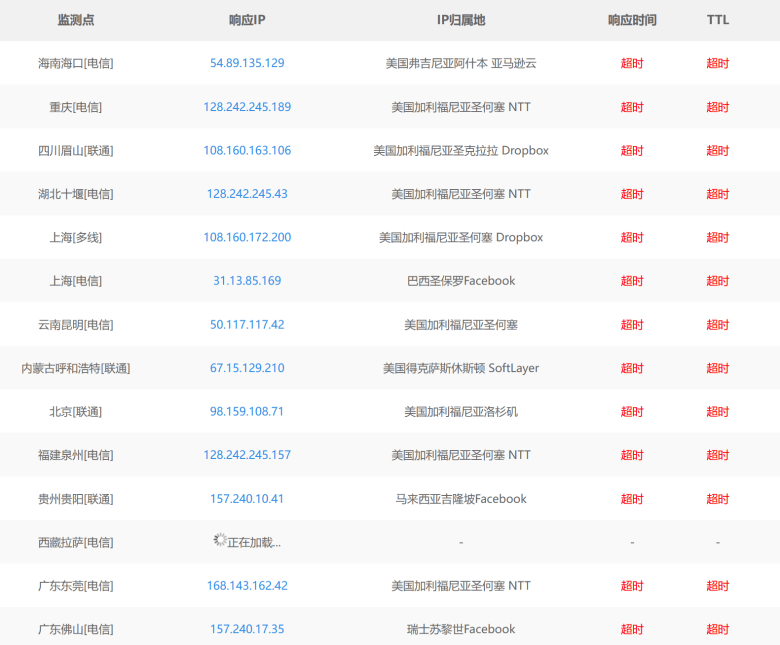Select monitor point 重庆[电信]
780x645 pixels.
(76, 107)
